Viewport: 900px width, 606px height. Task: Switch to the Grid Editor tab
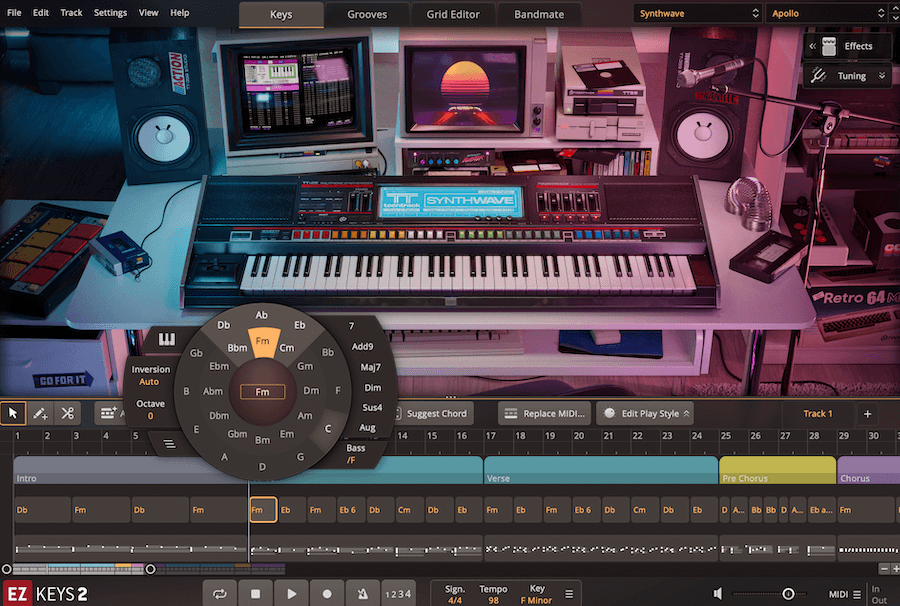click(x=453, y=14)
